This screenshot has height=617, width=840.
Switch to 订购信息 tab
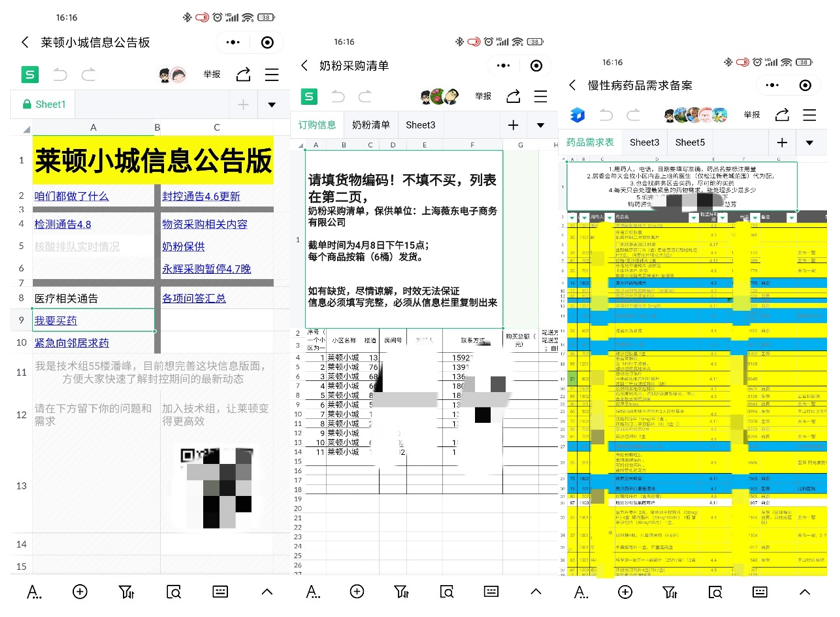pyautogui.click(x=317, y=125)
